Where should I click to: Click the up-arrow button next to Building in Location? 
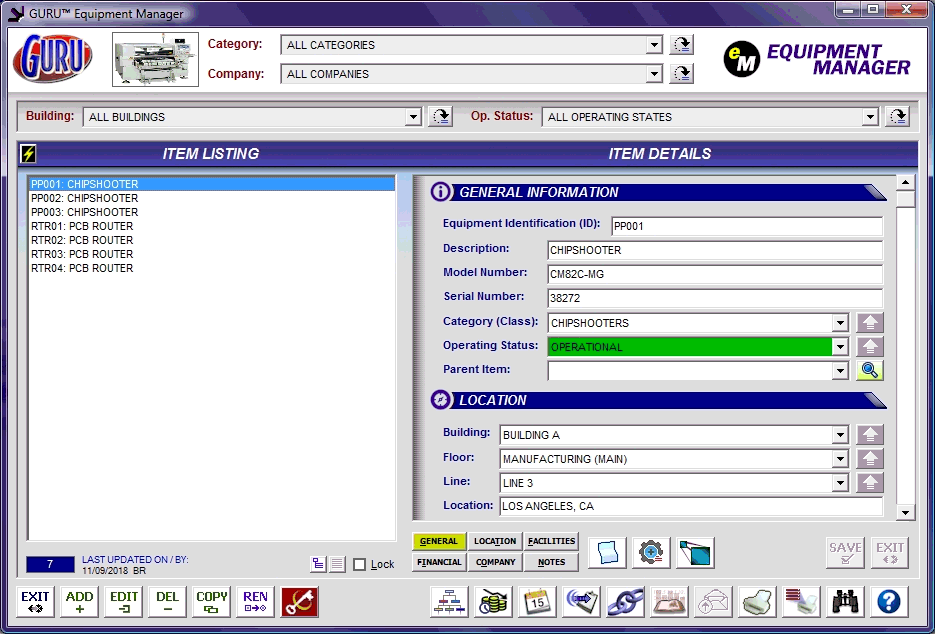(870, 435)
